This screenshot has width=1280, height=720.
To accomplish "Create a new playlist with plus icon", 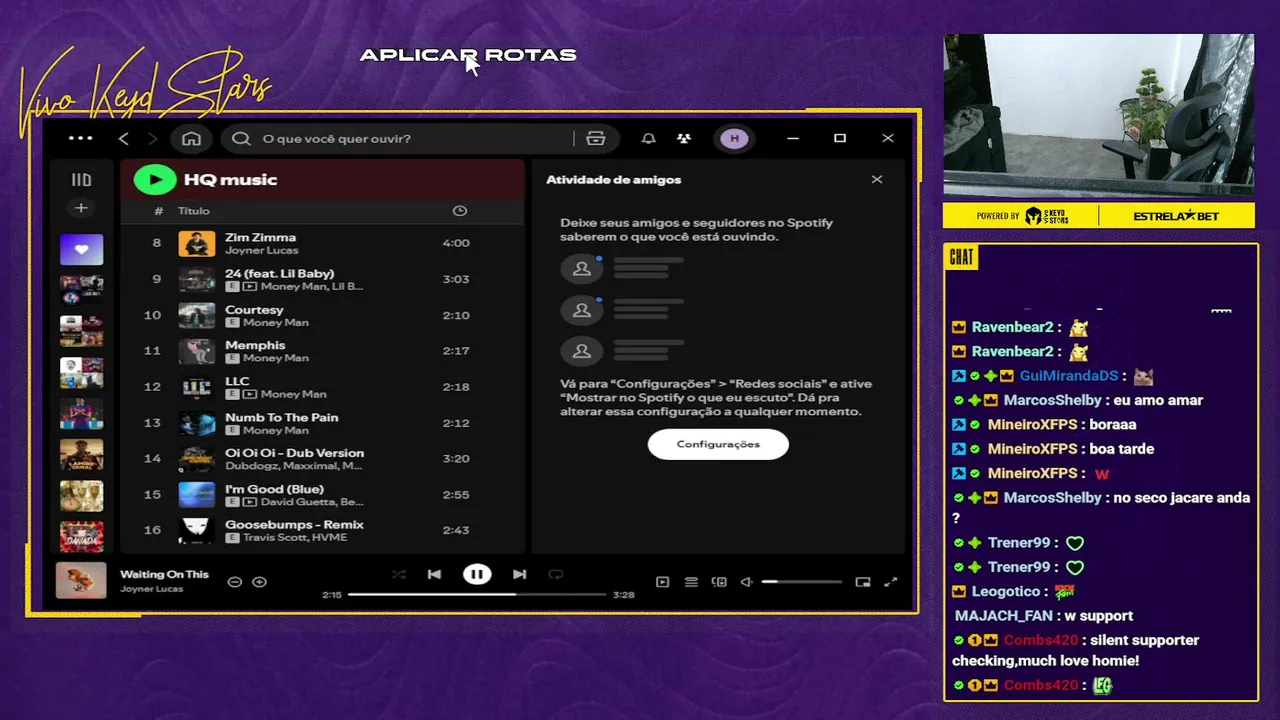I will coord(81,208).
